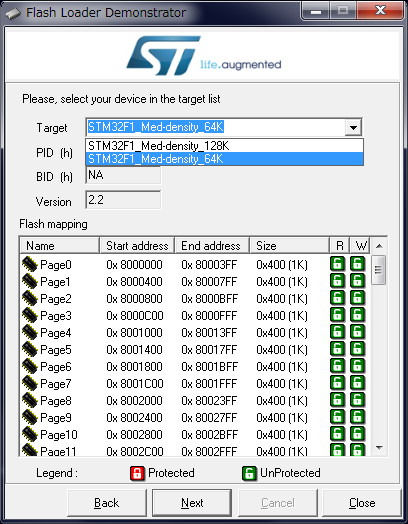Click Page3 write protection lock icon
The image size is (408, 524).
(357, 315)
